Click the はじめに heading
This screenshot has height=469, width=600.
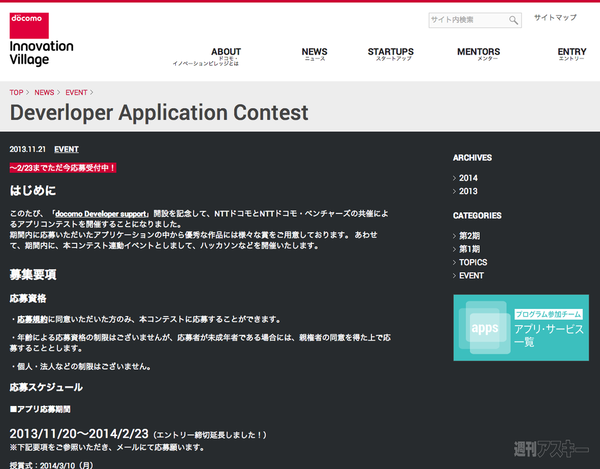pos(33,191)
